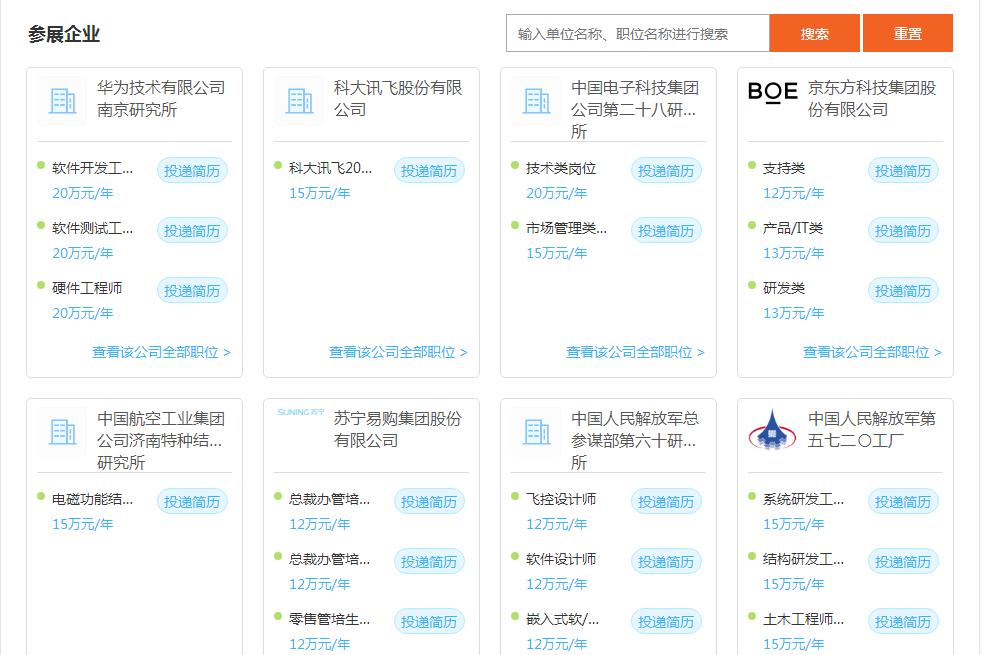View all positions of 华为技术有限公司南京研究所
Viewport: 982px width, 655px height.
click(162, 353)
